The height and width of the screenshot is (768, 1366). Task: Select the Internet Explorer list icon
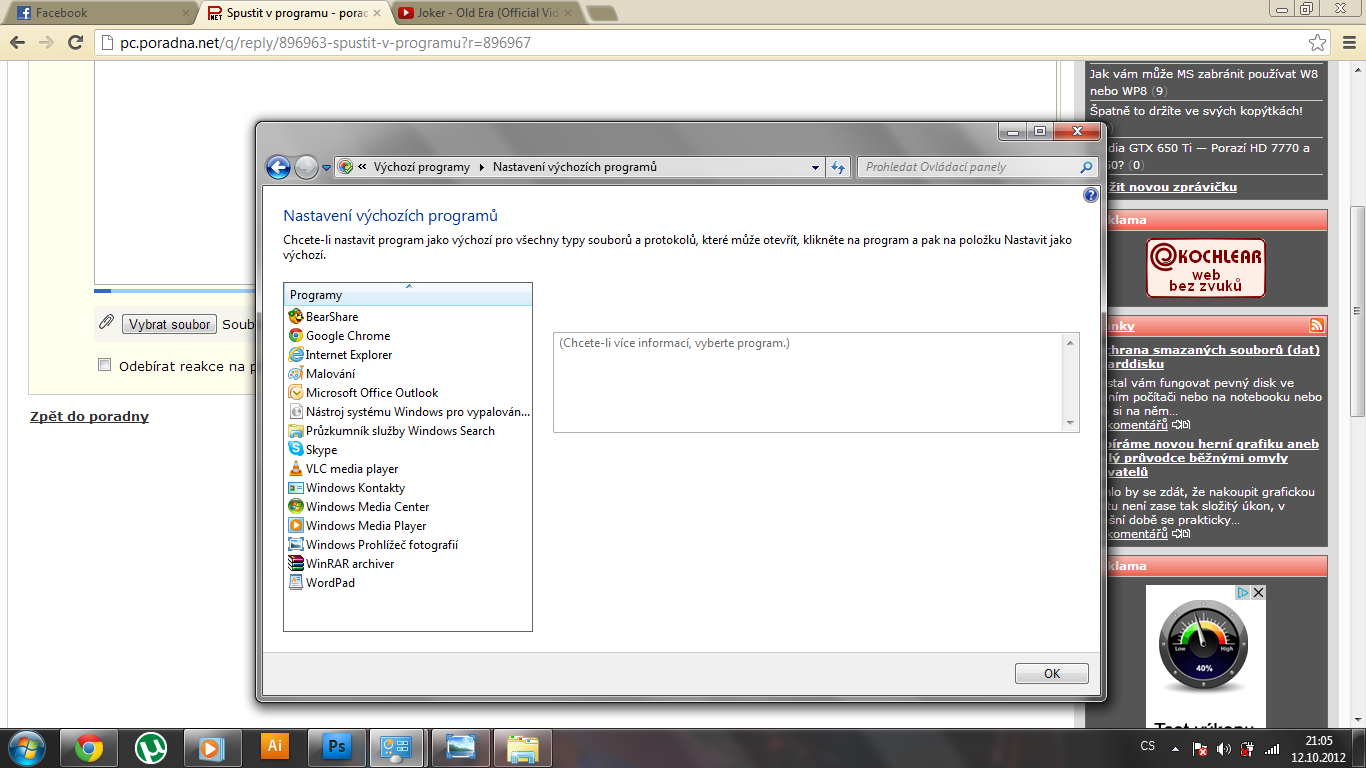pyautogui.click(x=296, y=355)
